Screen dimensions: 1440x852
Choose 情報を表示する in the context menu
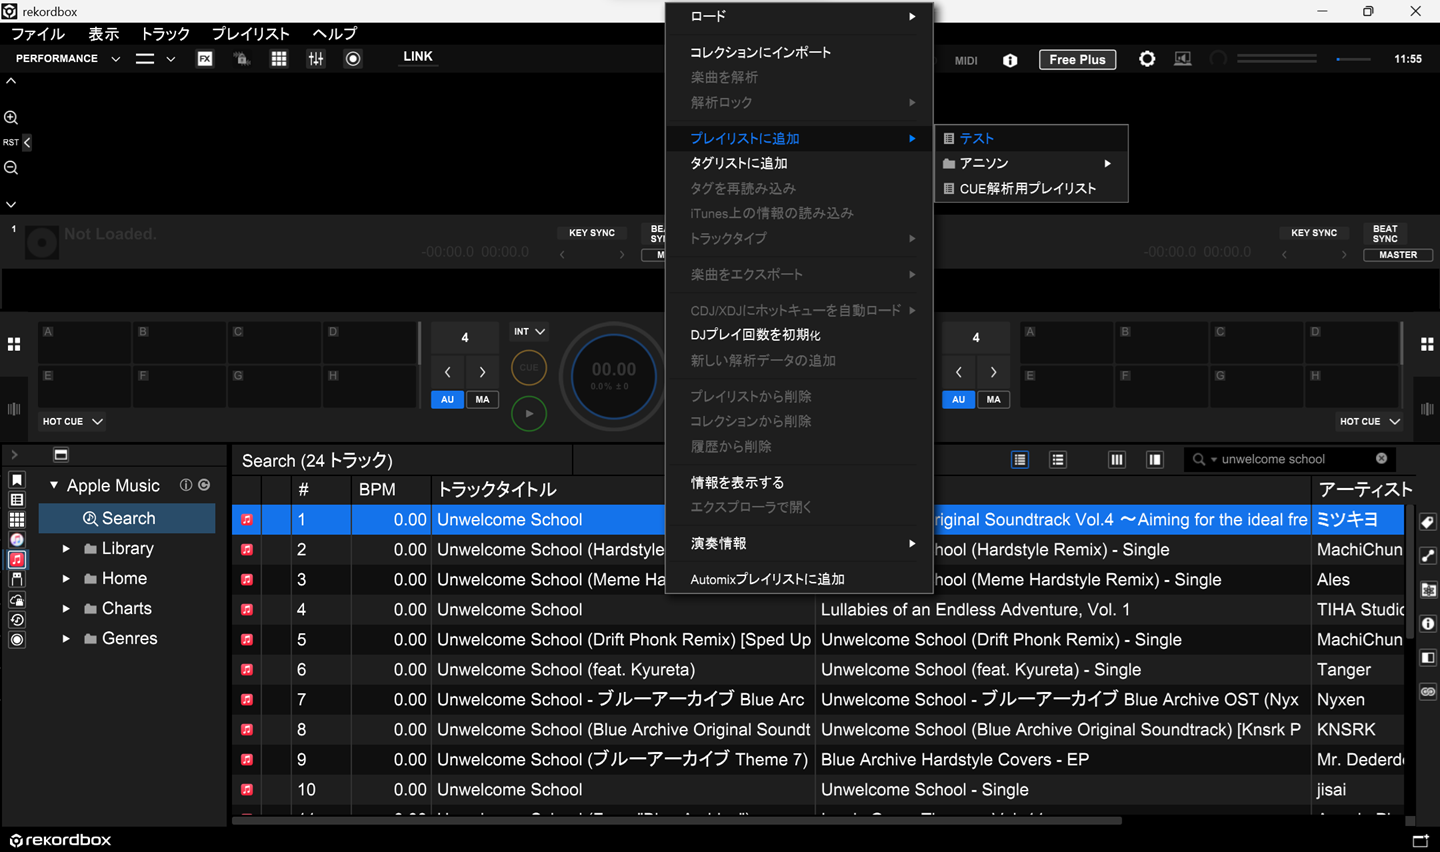pos(737,482)
